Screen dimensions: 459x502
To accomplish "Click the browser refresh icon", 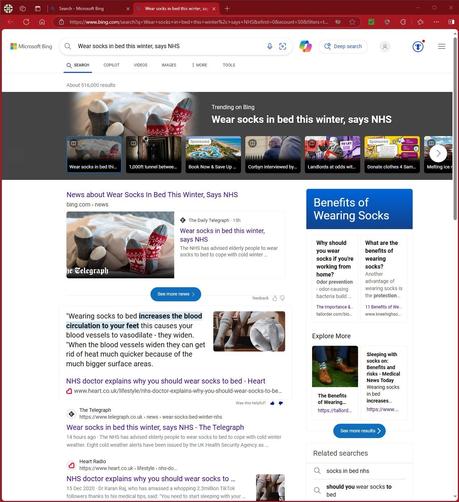I will 26,22.
